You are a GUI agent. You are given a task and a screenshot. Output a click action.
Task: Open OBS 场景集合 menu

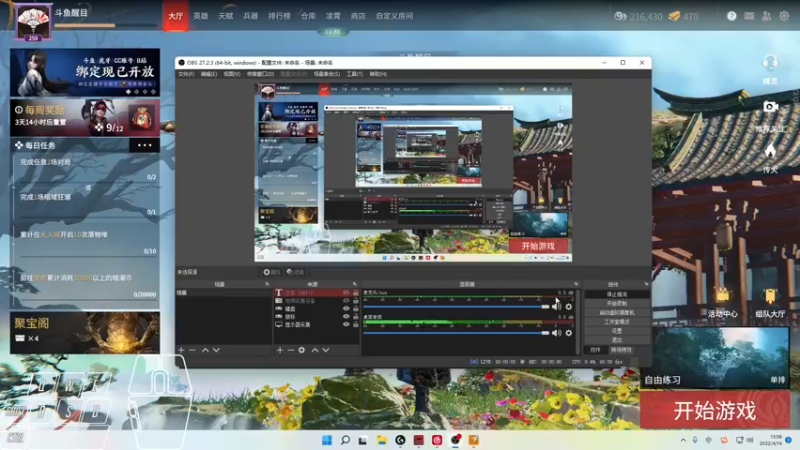(x=327, y=74)
